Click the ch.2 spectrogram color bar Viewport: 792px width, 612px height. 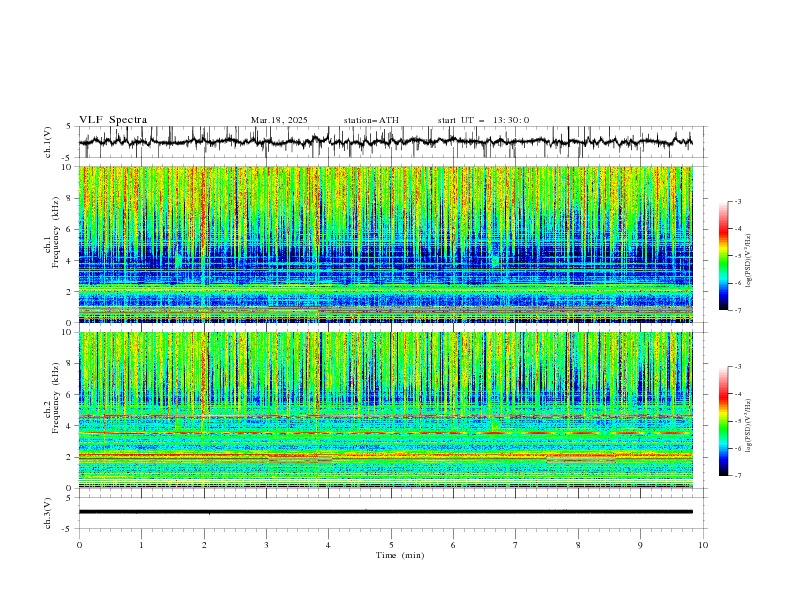pyautogui.click(x=724, y=421)
